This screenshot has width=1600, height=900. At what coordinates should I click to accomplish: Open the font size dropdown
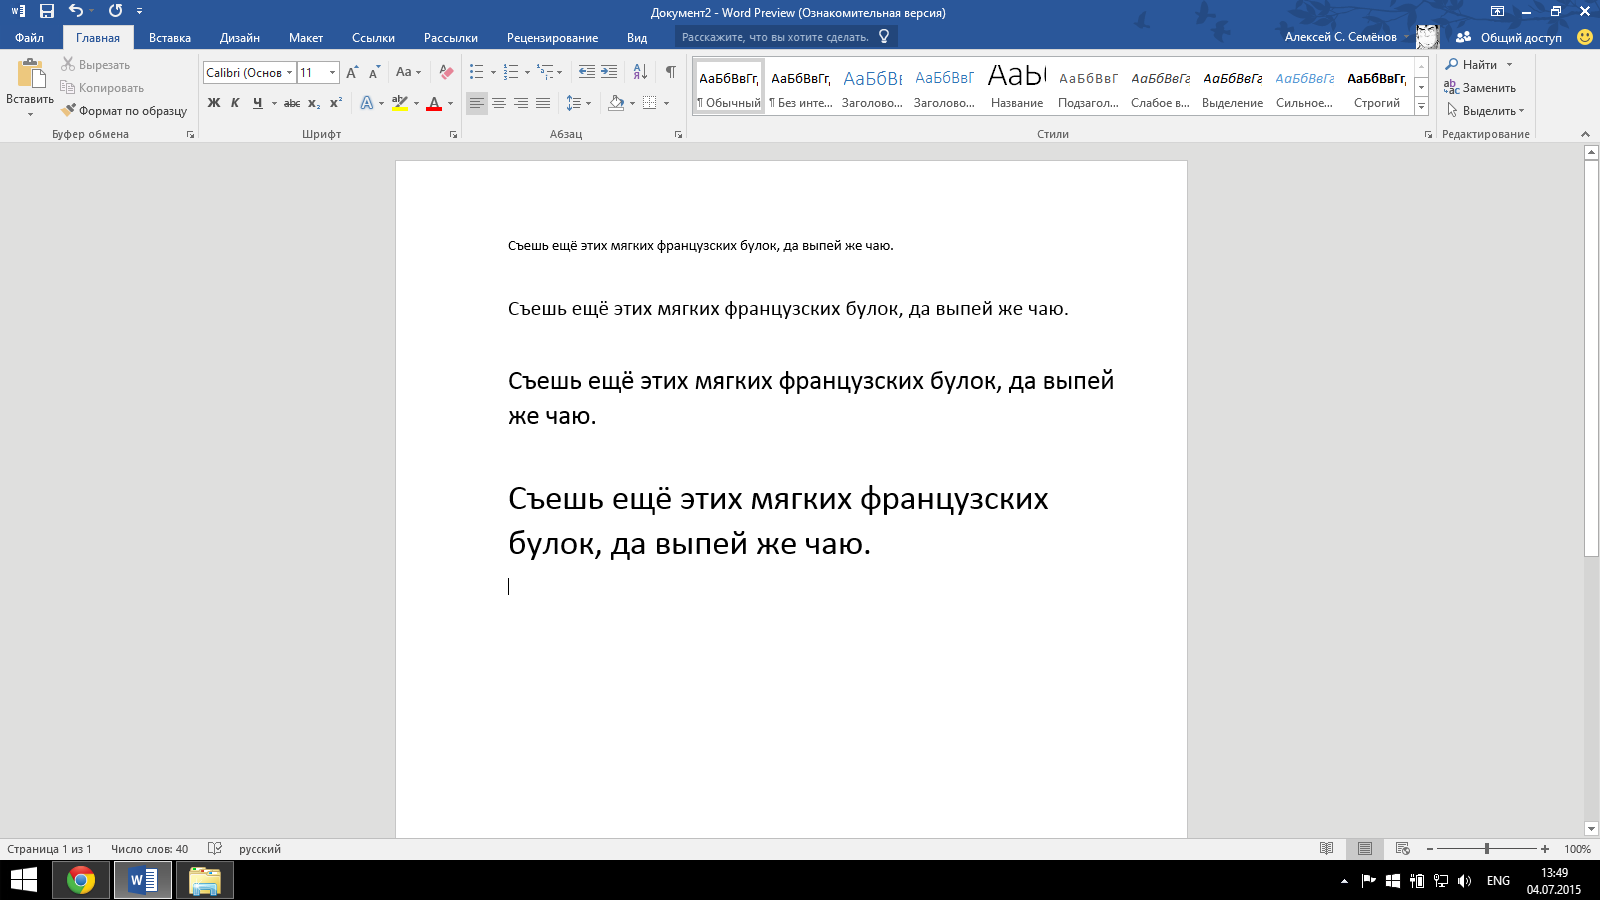(x=332, y=72)
